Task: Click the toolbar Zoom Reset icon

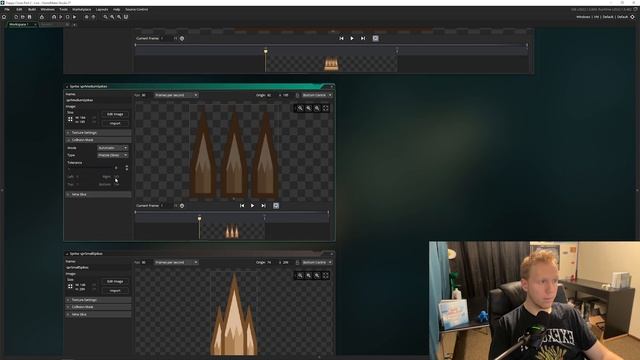Action: (112, 17)
